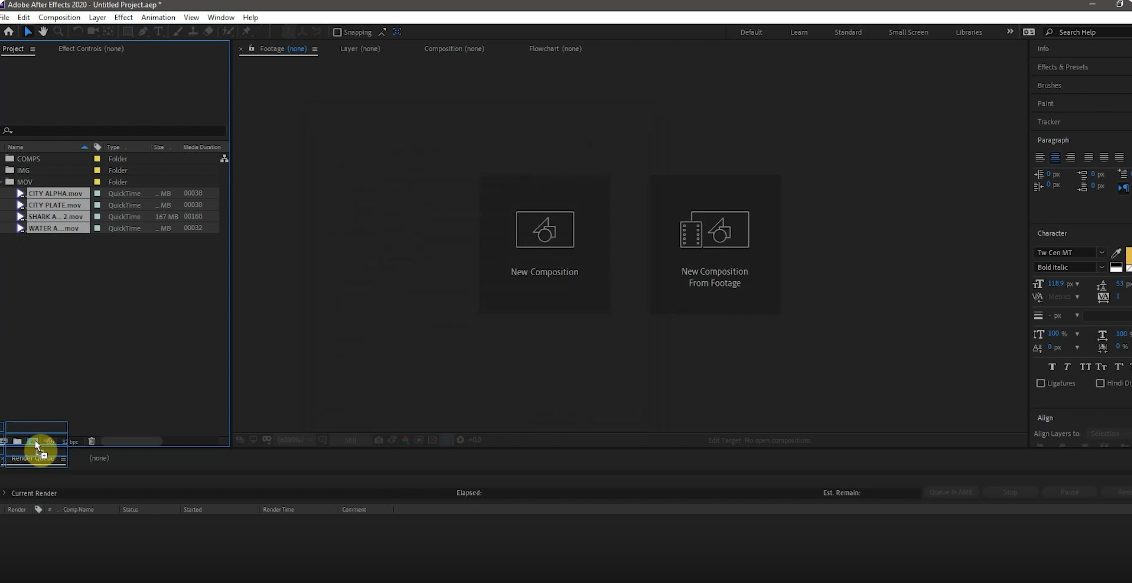Toggle the lock on Footage panel
This screenshot has height=583, width=1132.
[251, 48]
